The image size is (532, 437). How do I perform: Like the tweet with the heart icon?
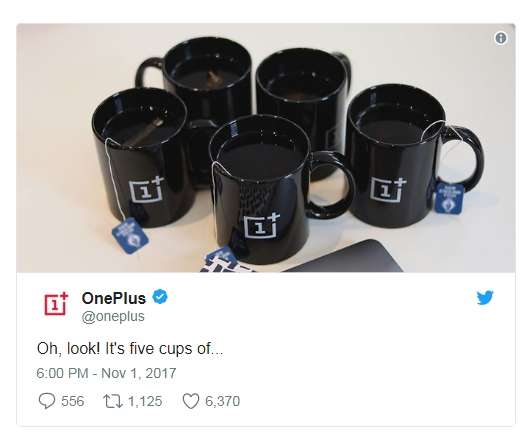(191, 401)
